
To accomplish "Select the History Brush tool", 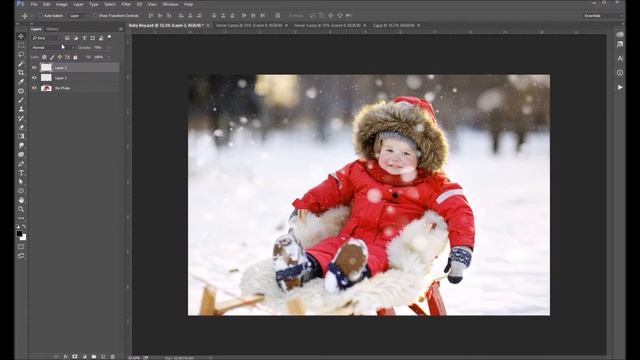I will click(x=21, y=118).
